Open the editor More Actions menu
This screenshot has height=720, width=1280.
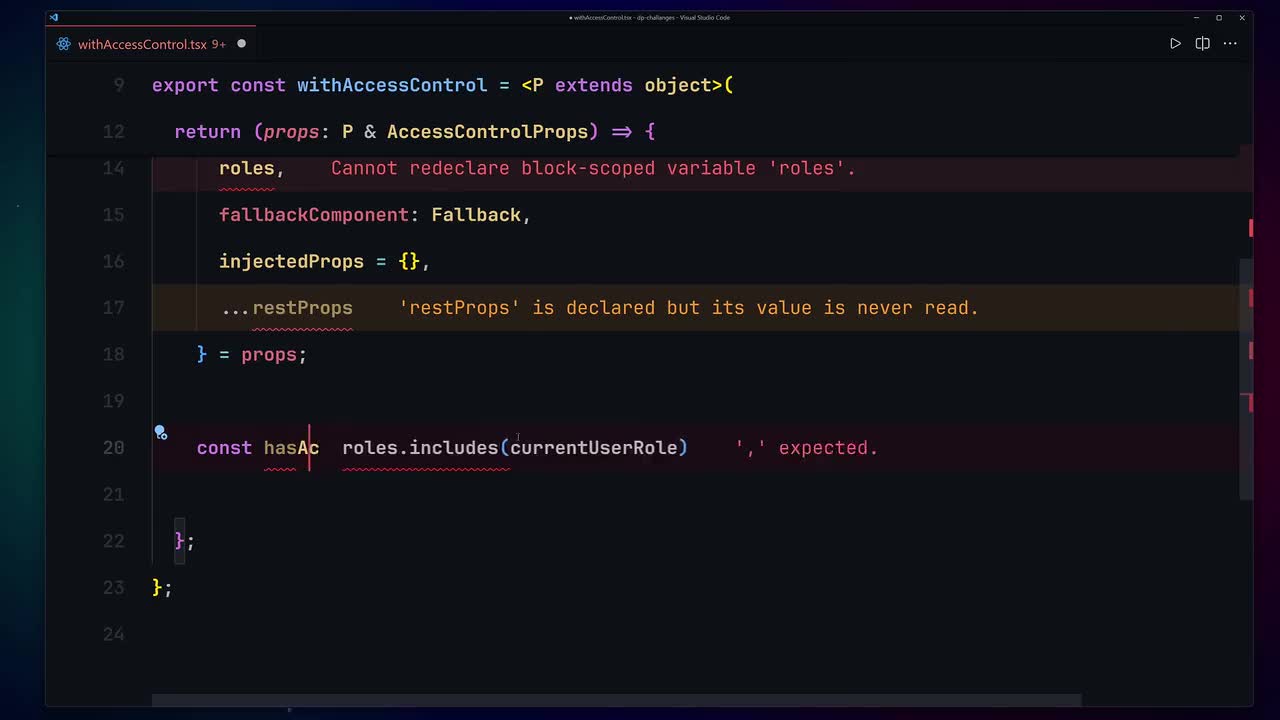tap(1231, 44)
